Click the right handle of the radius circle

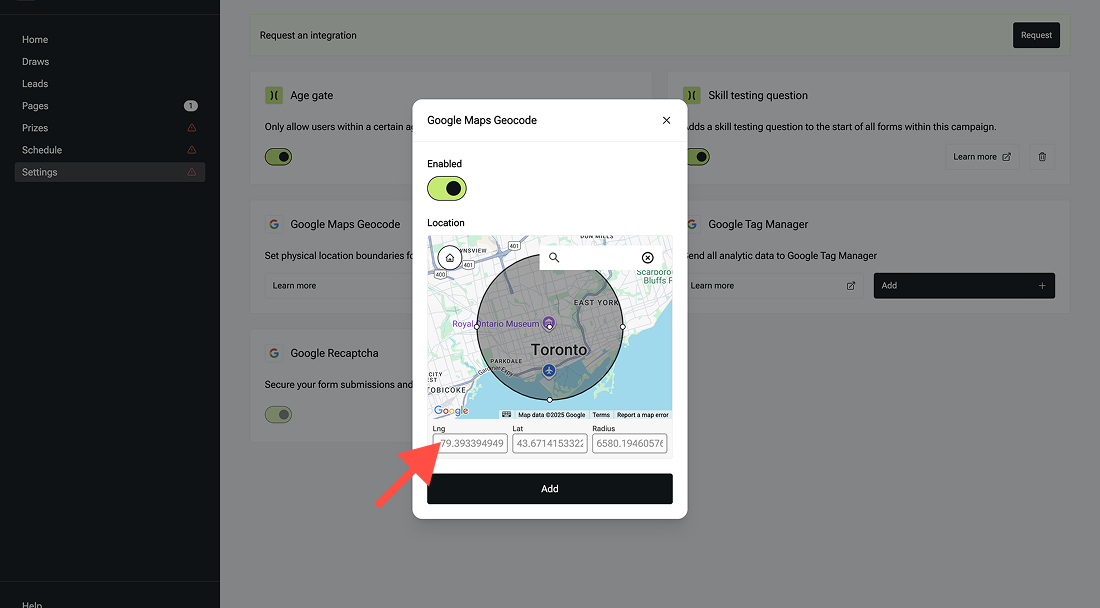623,327
